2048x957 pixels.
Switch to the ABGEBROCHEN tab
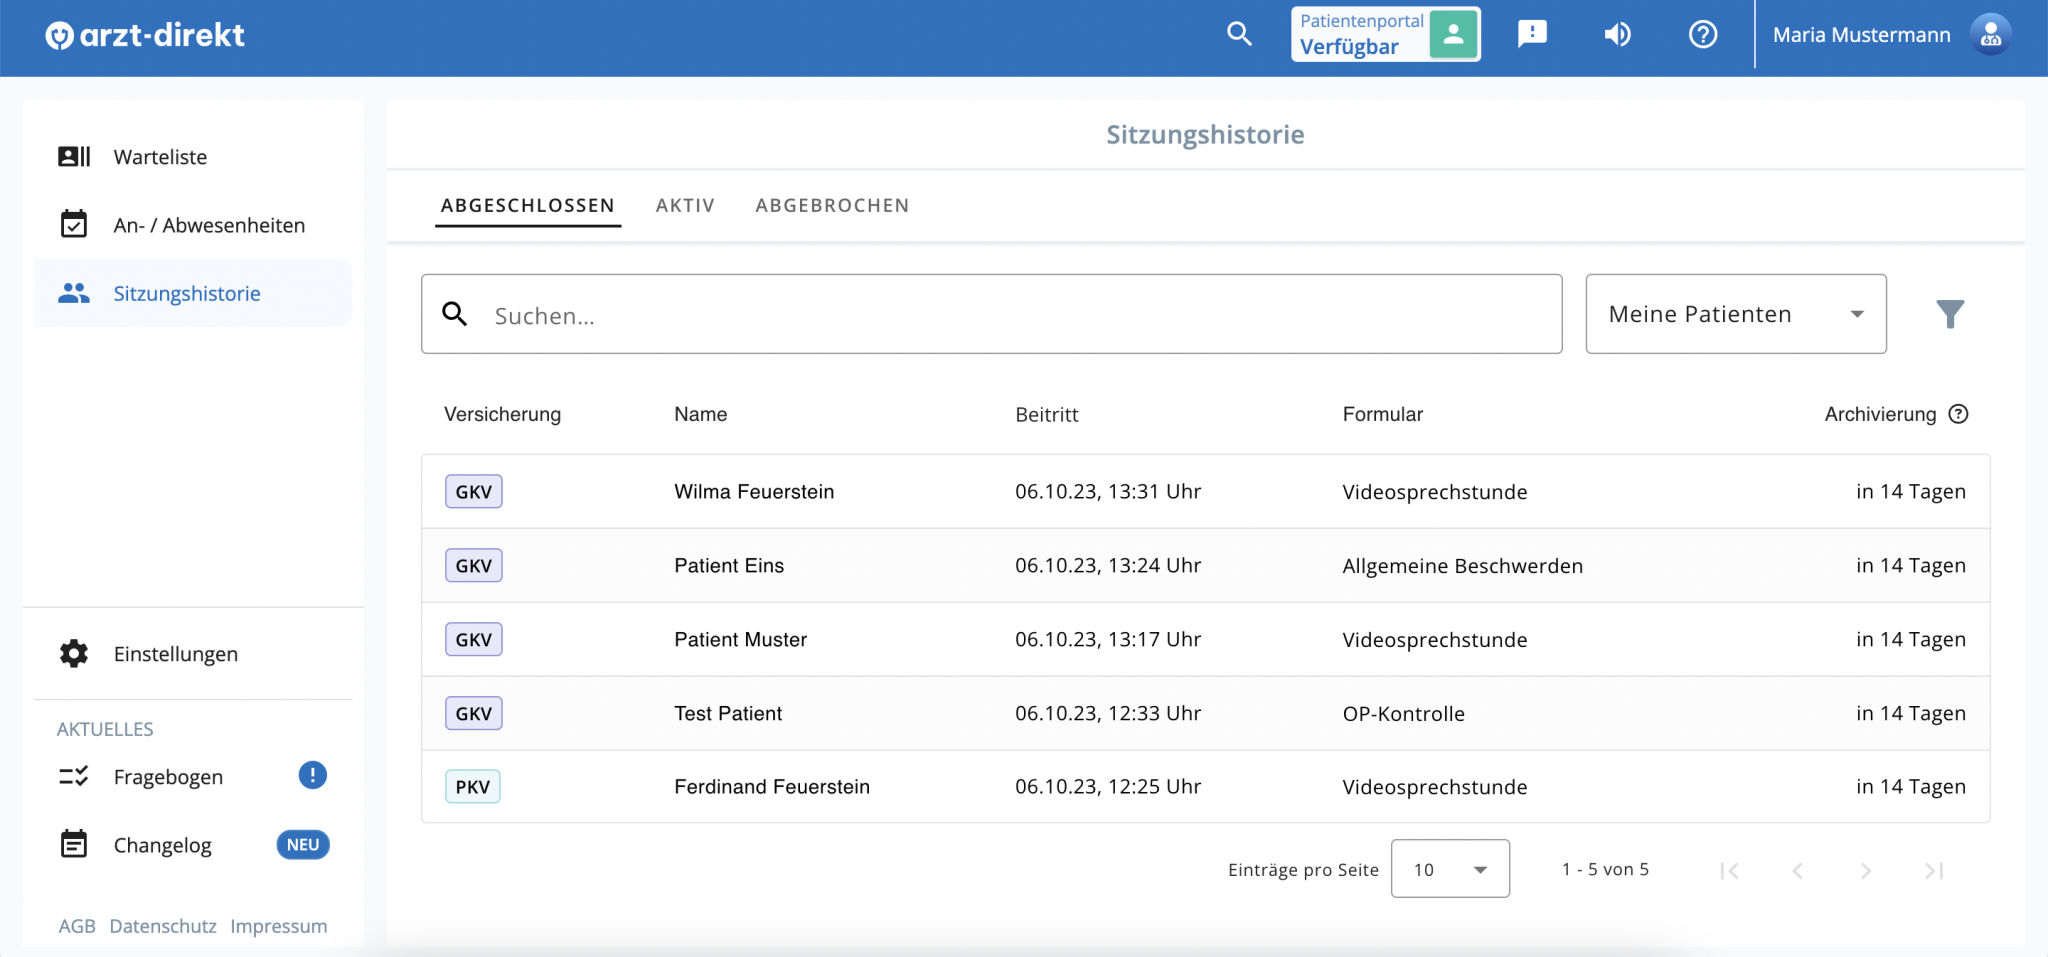(832, 205)
